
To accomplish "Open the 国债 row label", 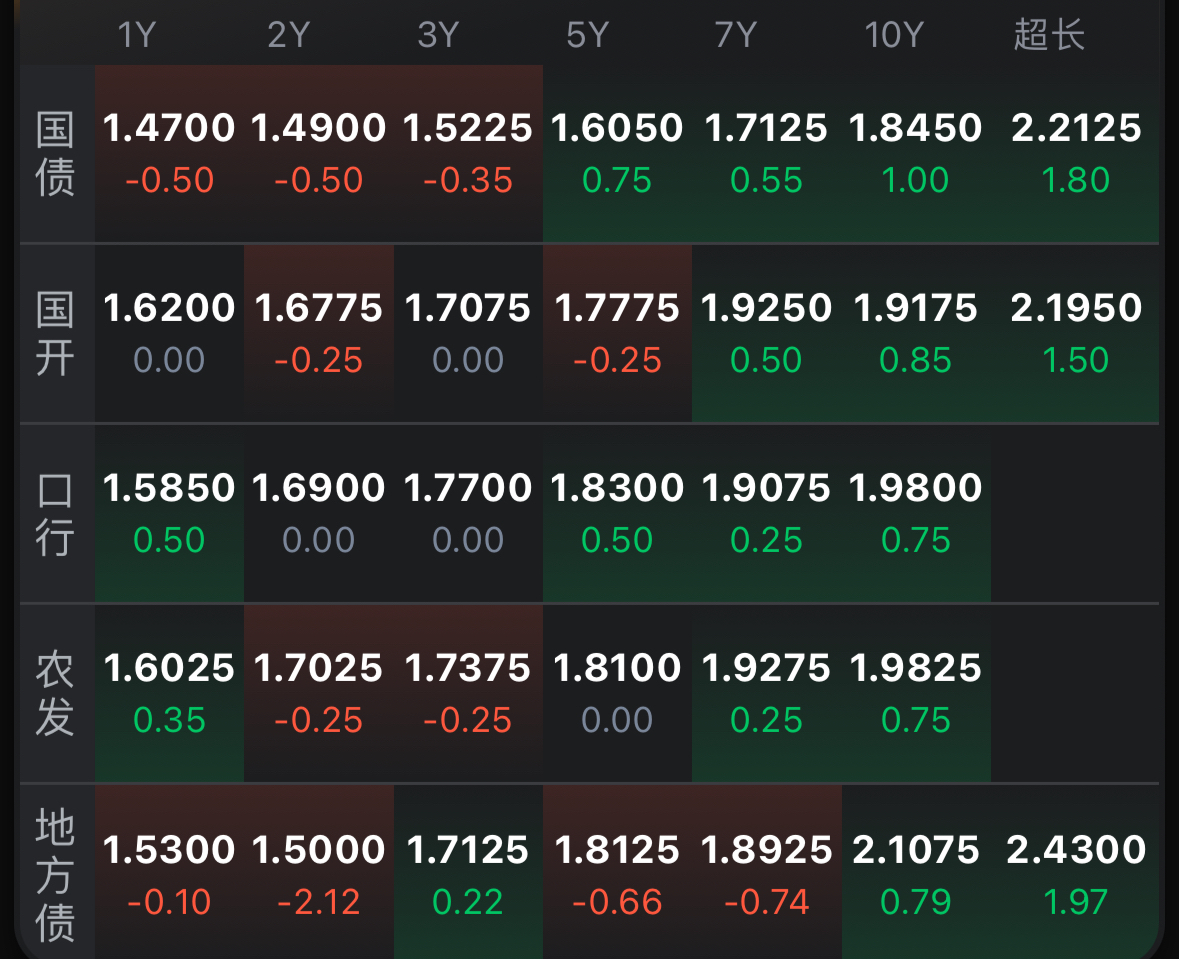I will coord(56,154).
